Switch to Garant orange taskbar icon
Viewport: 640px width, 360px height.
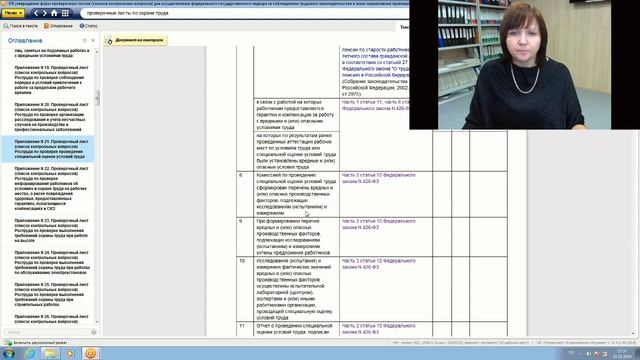pyautogui.click(x=91, y=353)
